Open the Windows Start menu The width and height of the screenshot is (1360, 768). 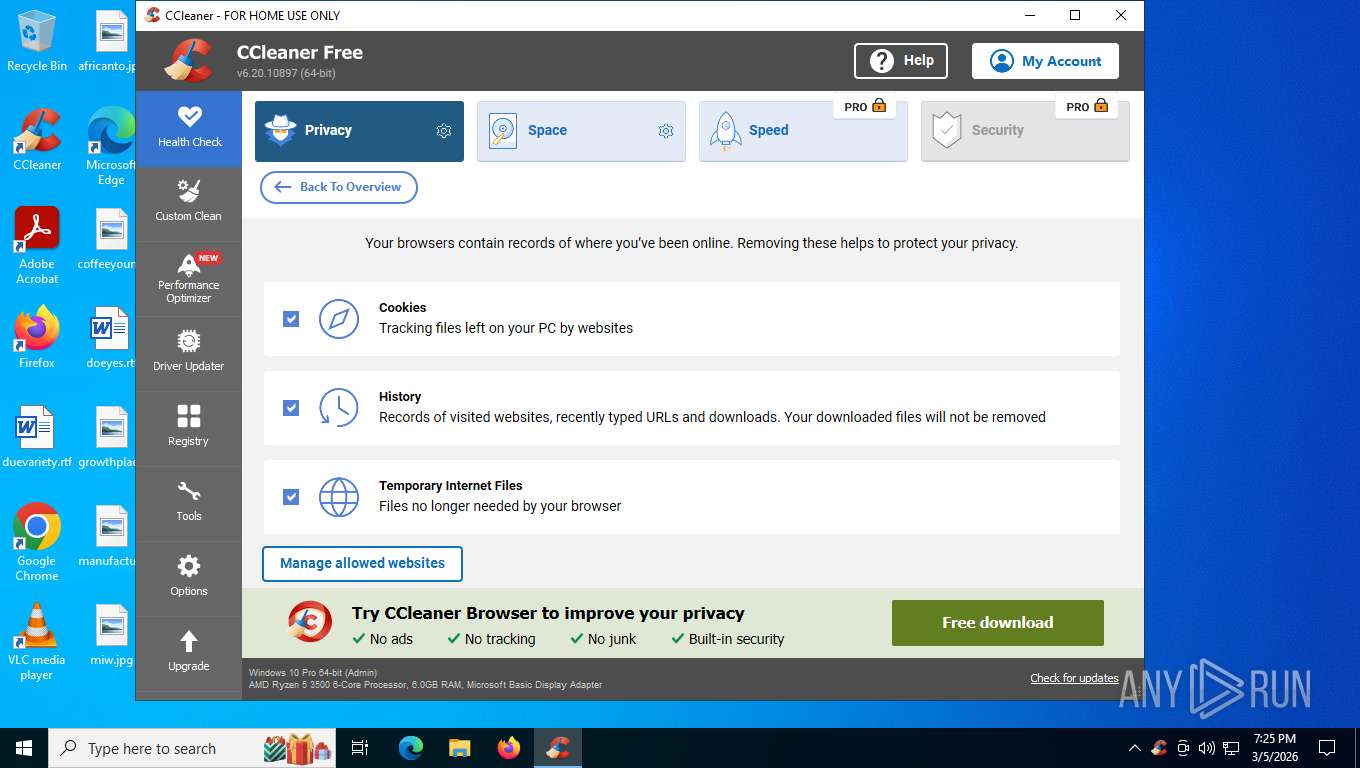[x=24, y=748]
